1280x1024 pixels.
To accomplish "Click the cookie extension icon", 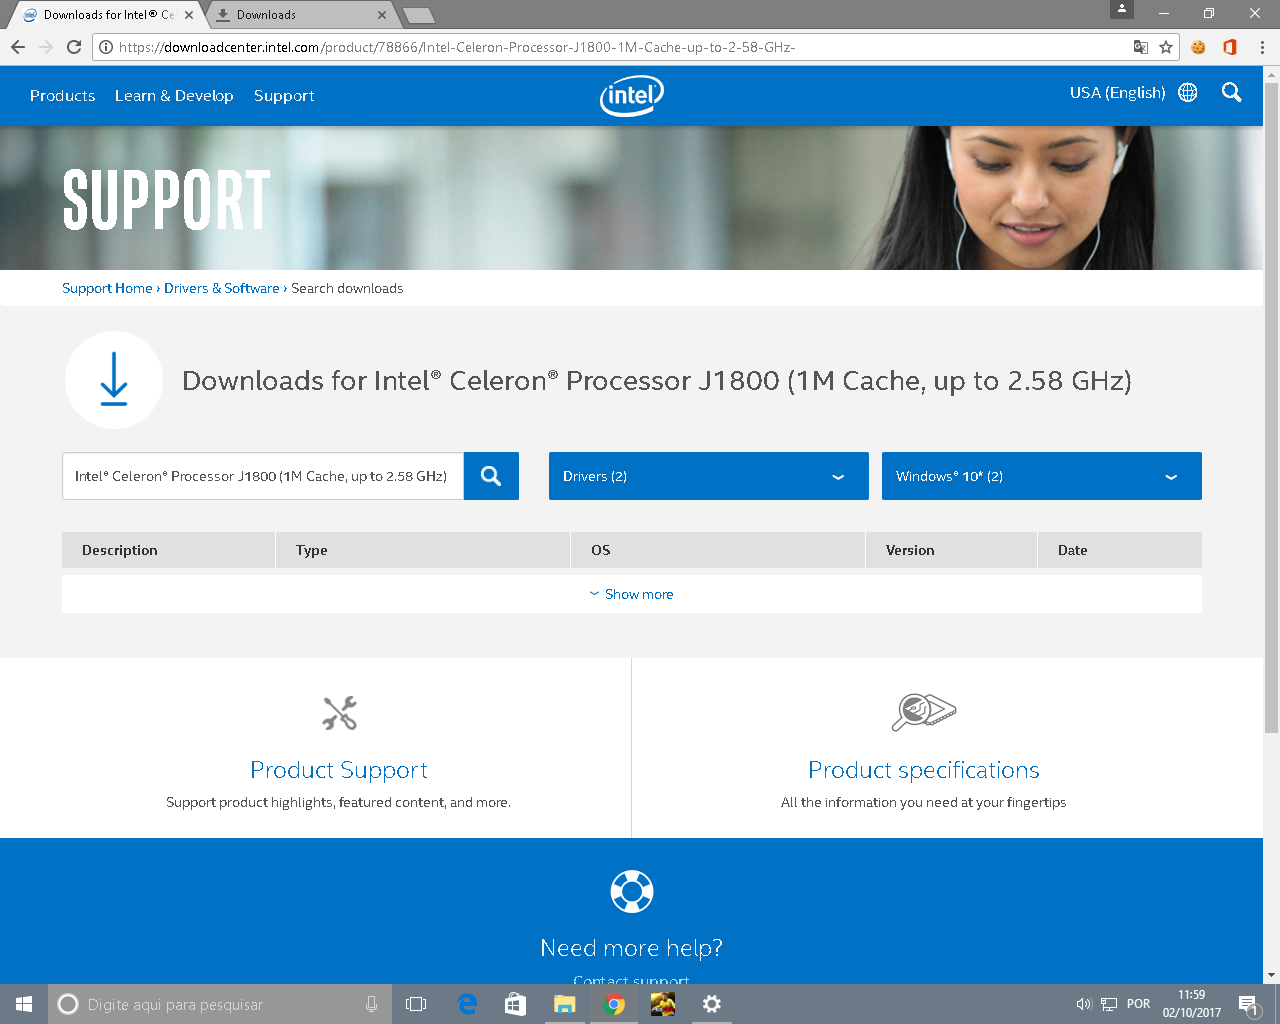I will click(x=1198, y=47).
